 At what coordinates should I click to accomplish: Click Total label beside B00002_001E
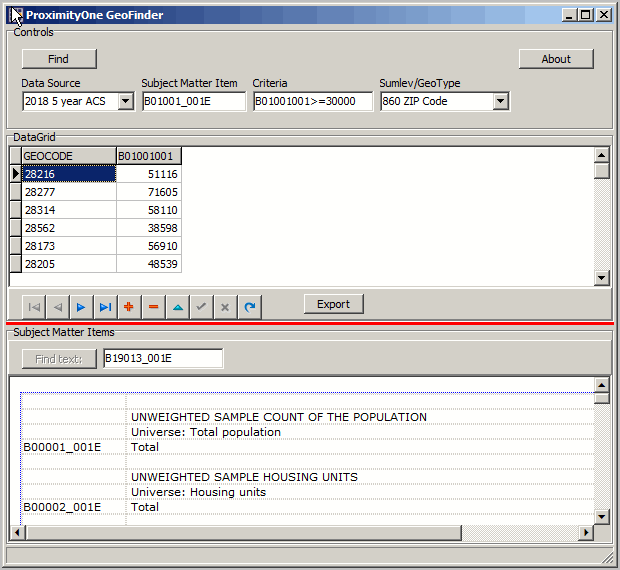(x=145, y=507)
